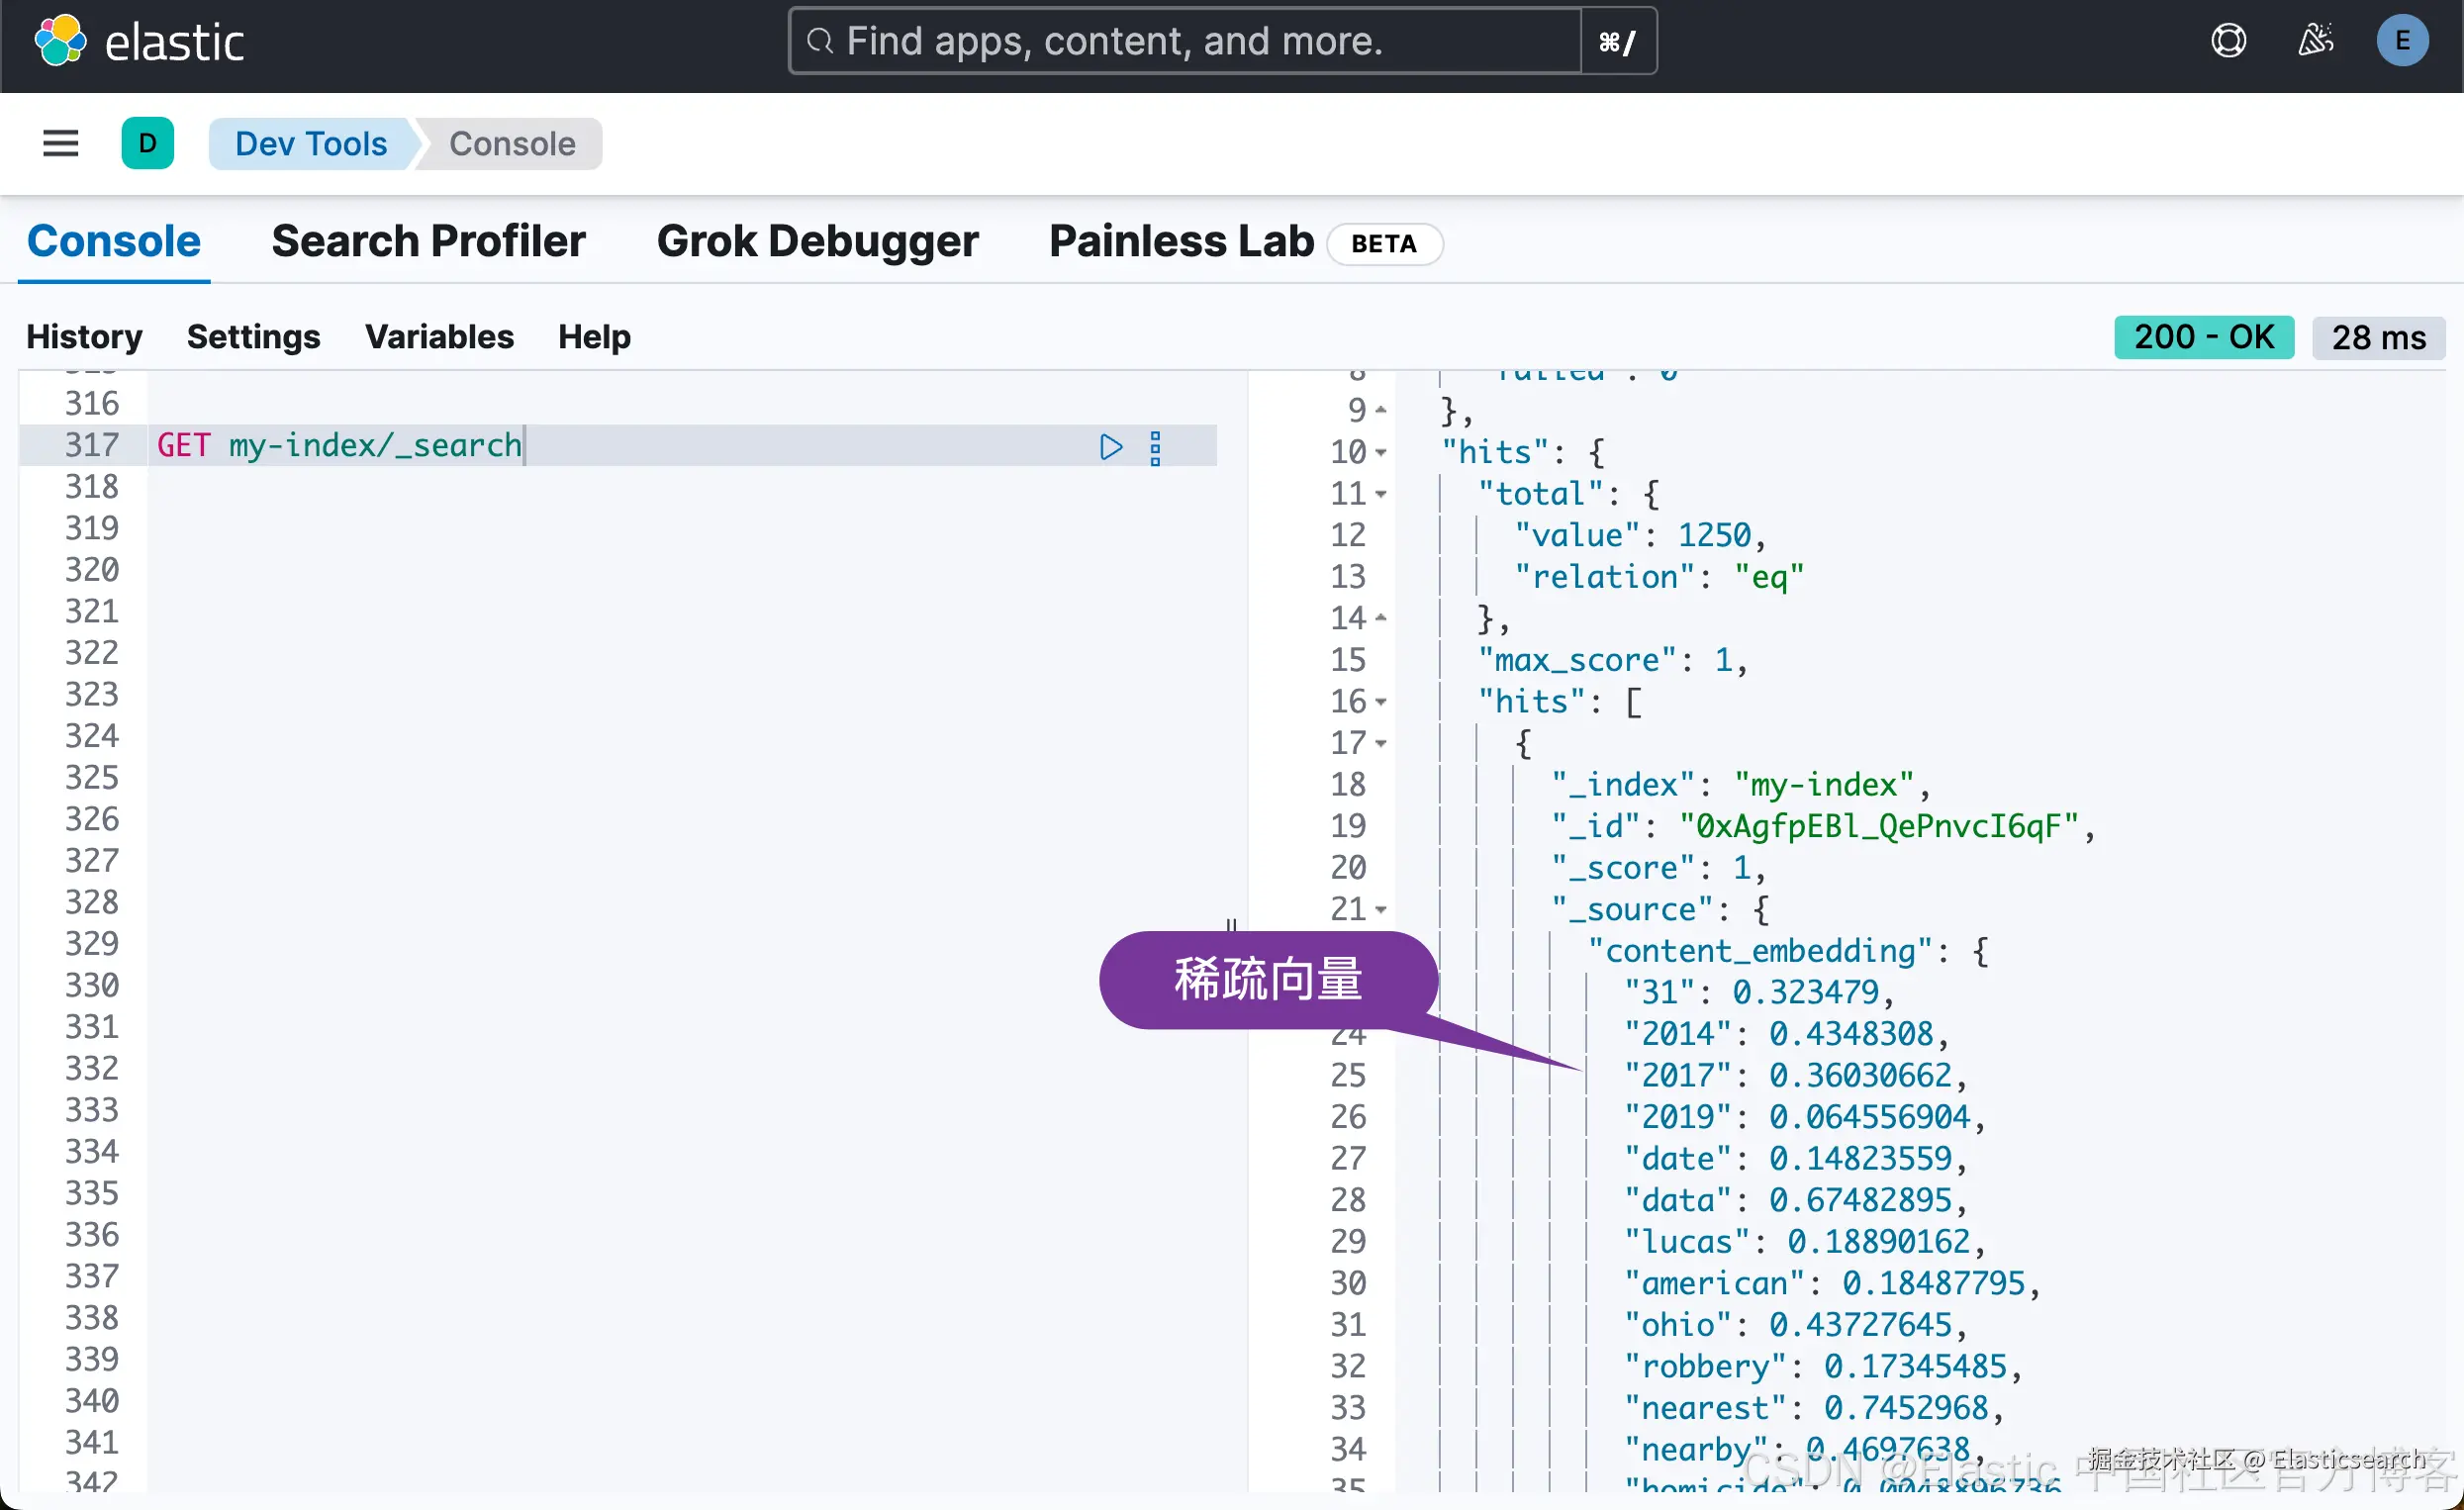Open the Painless Lab tab
This screenshot has width=2464, height=1510.
pyautogui.click(x=1180, y=241)
